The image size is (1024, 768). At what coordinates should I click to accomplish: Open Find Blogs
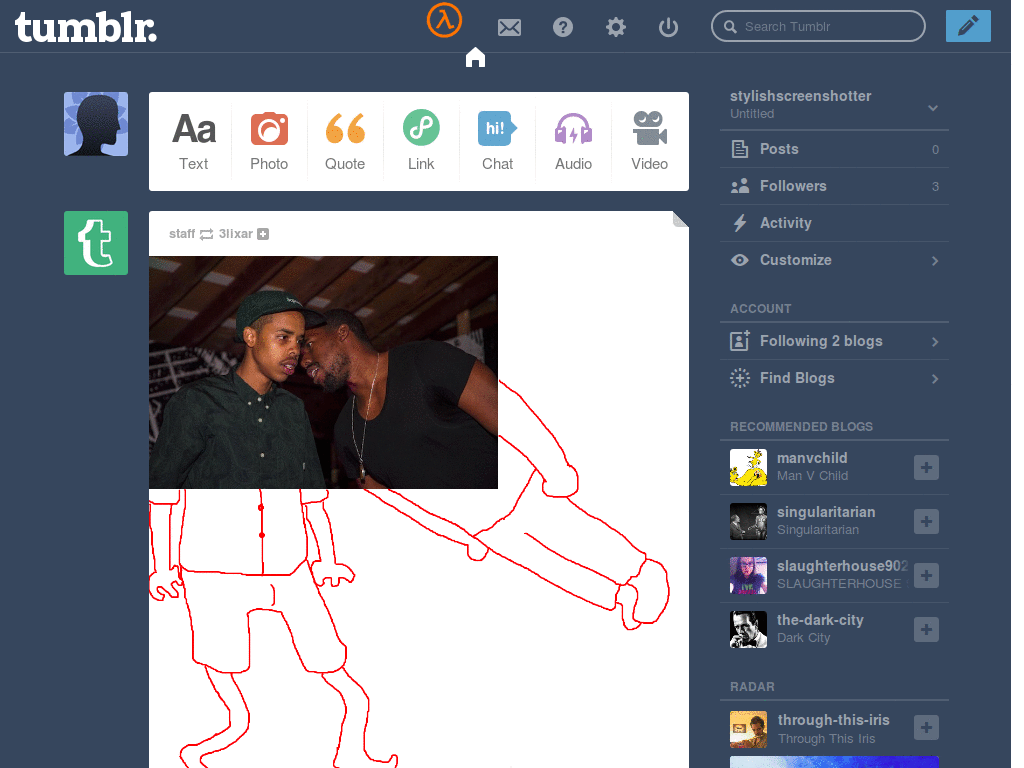[834, 378]
